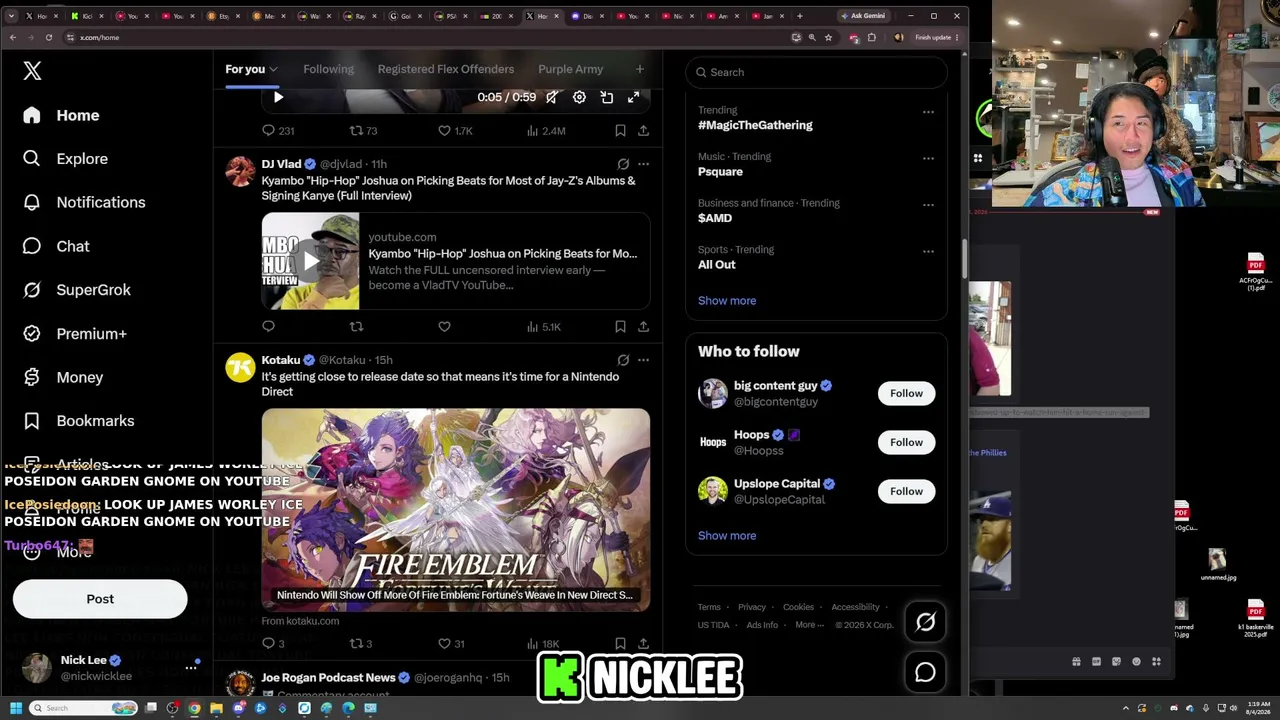1280x720 pixels.
Task: Open more options on Kotaku's post
Action: tap(643, 360)
